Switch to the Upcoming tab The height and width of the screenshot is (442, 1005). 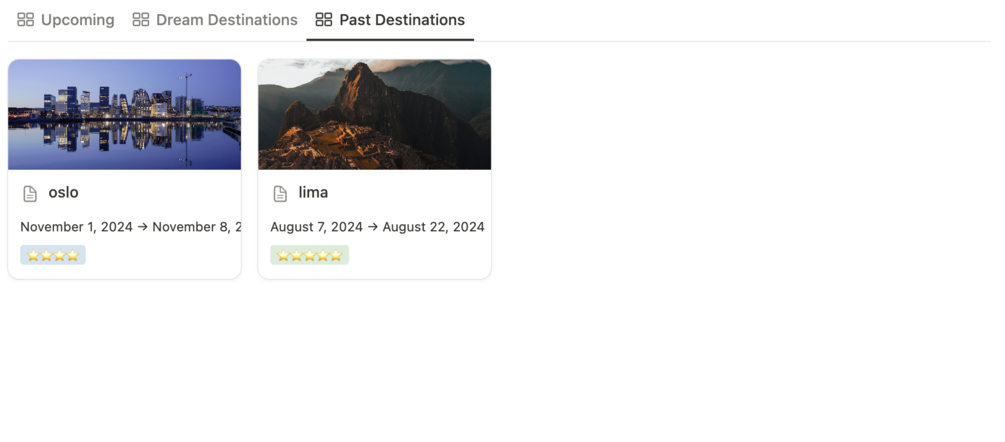tap(77, 20)
